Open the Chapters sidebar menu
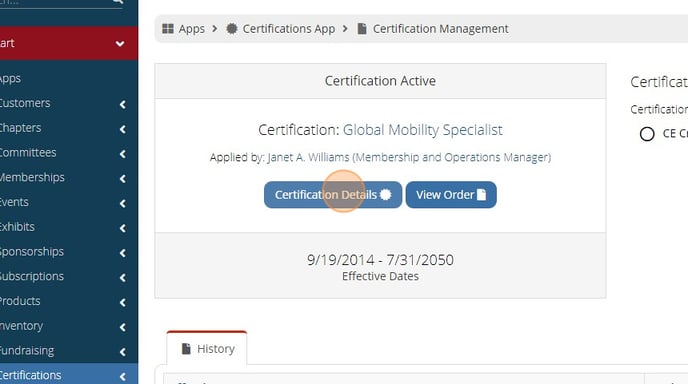 pos(21,128)
